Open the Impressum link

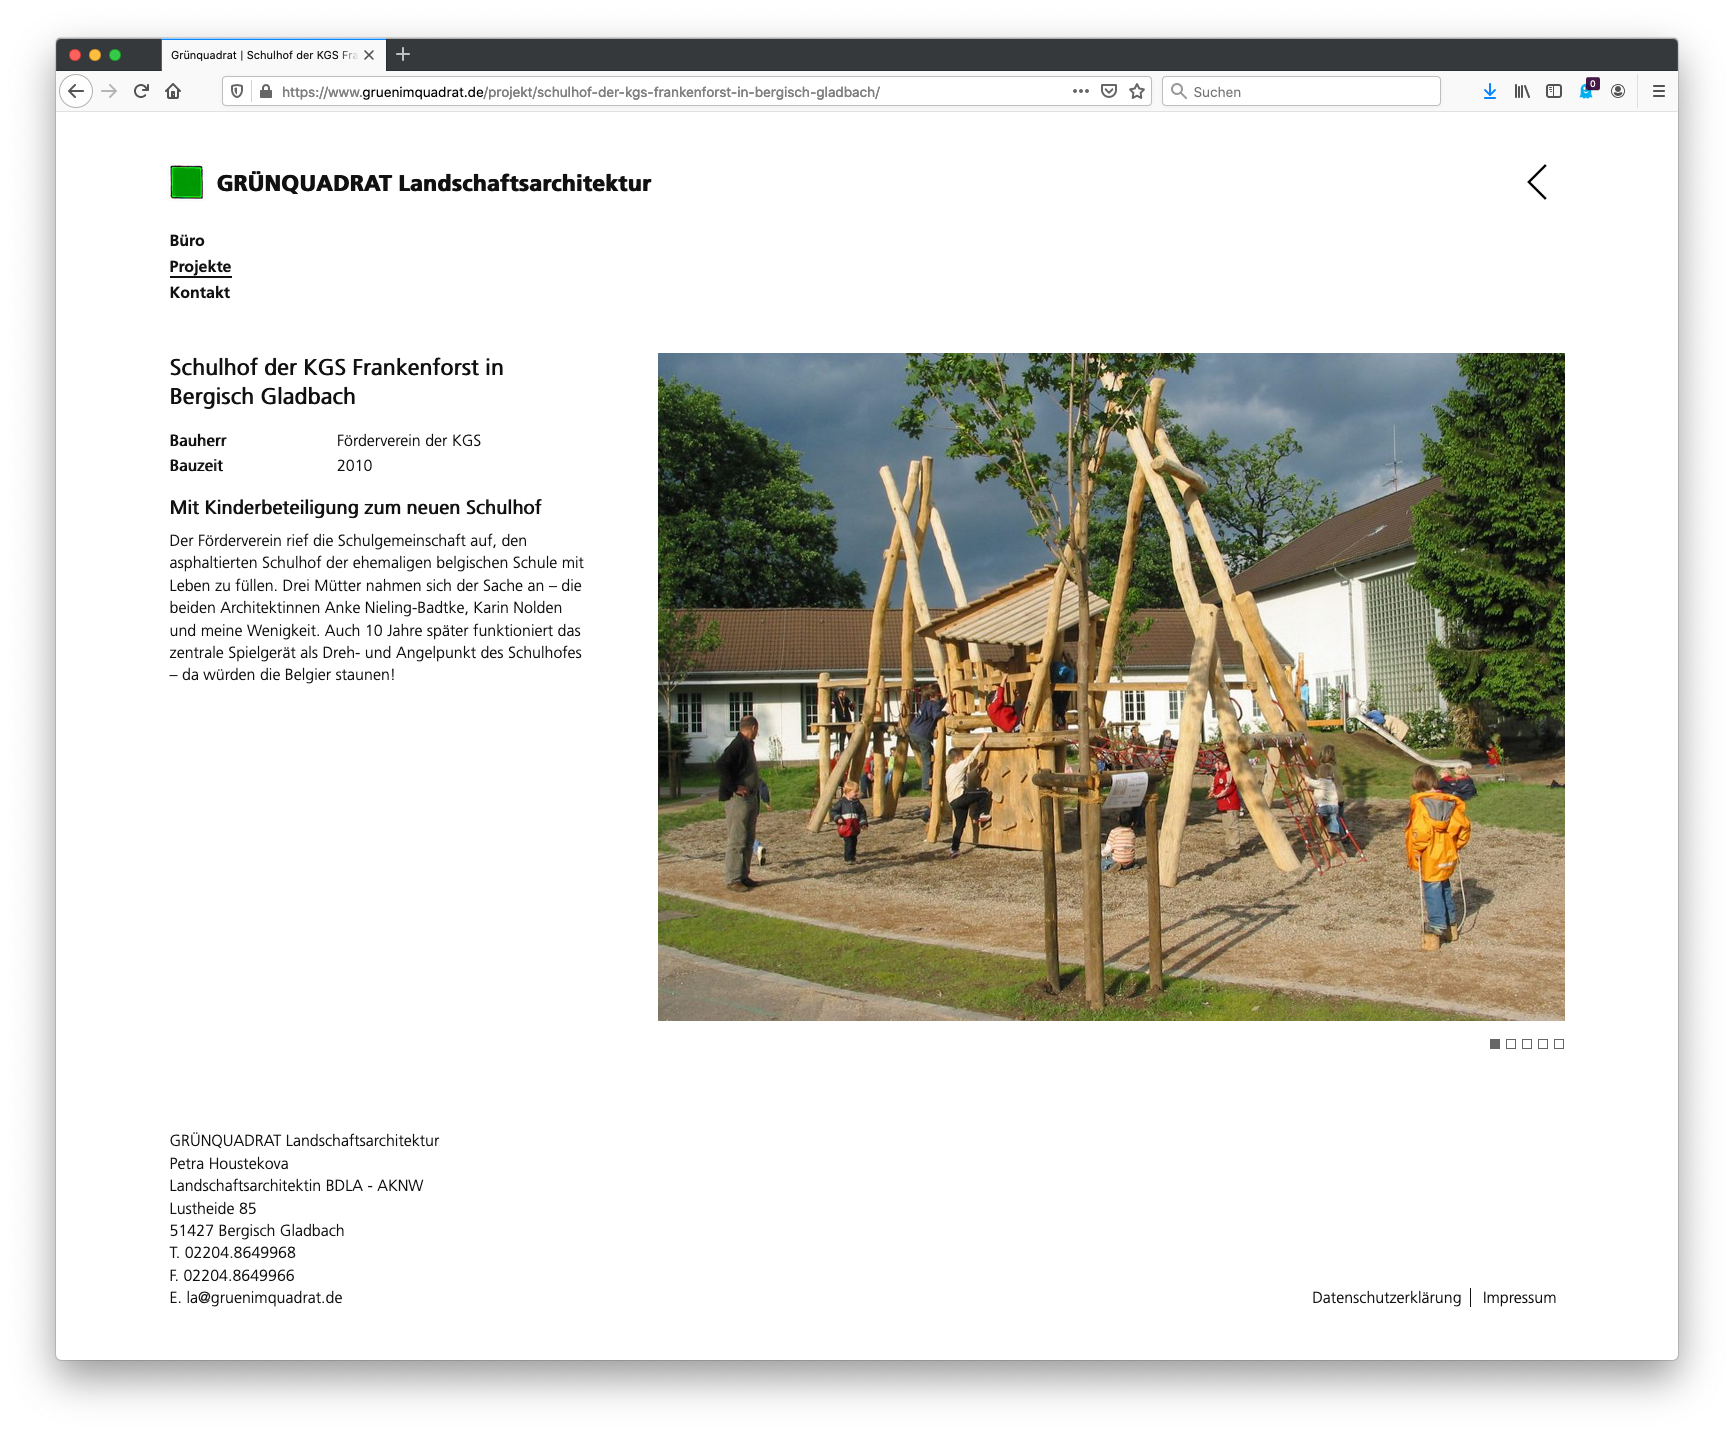click(1519, 1297)
